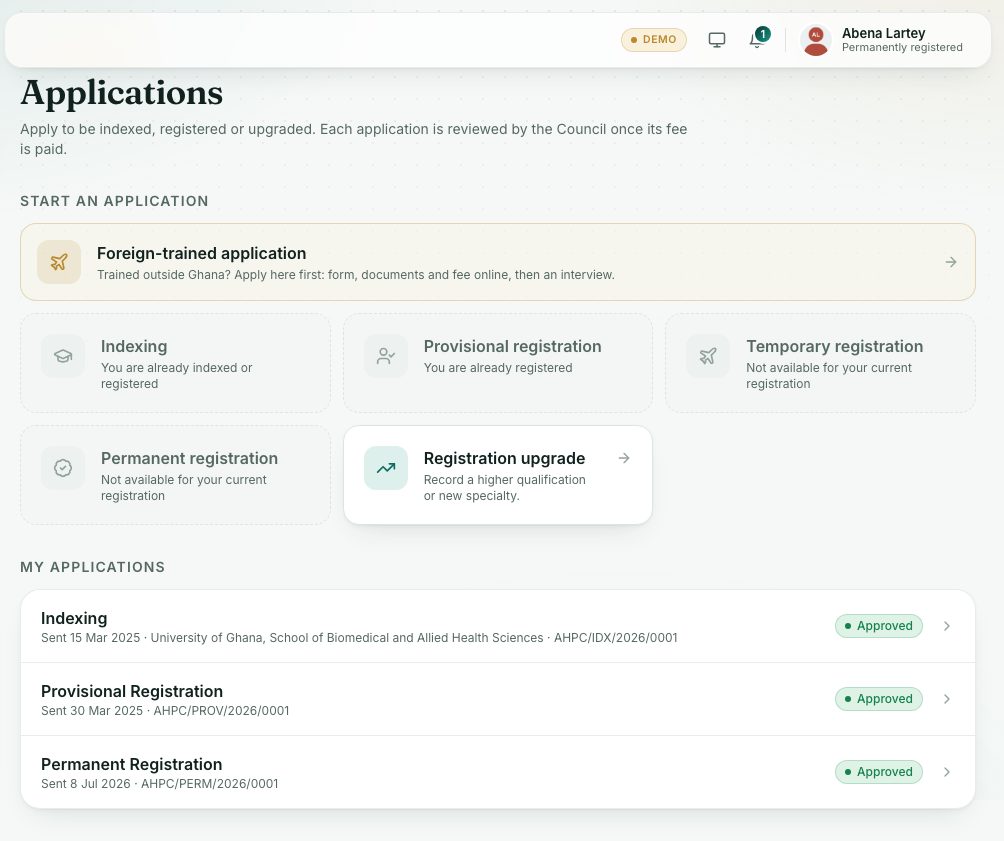This screenshot has width=1004, height=841.
Task: Click 'Sent 30 Mar 2025 · AHPC/PROV/2026/0001' text
Action: tap(165, 711)
